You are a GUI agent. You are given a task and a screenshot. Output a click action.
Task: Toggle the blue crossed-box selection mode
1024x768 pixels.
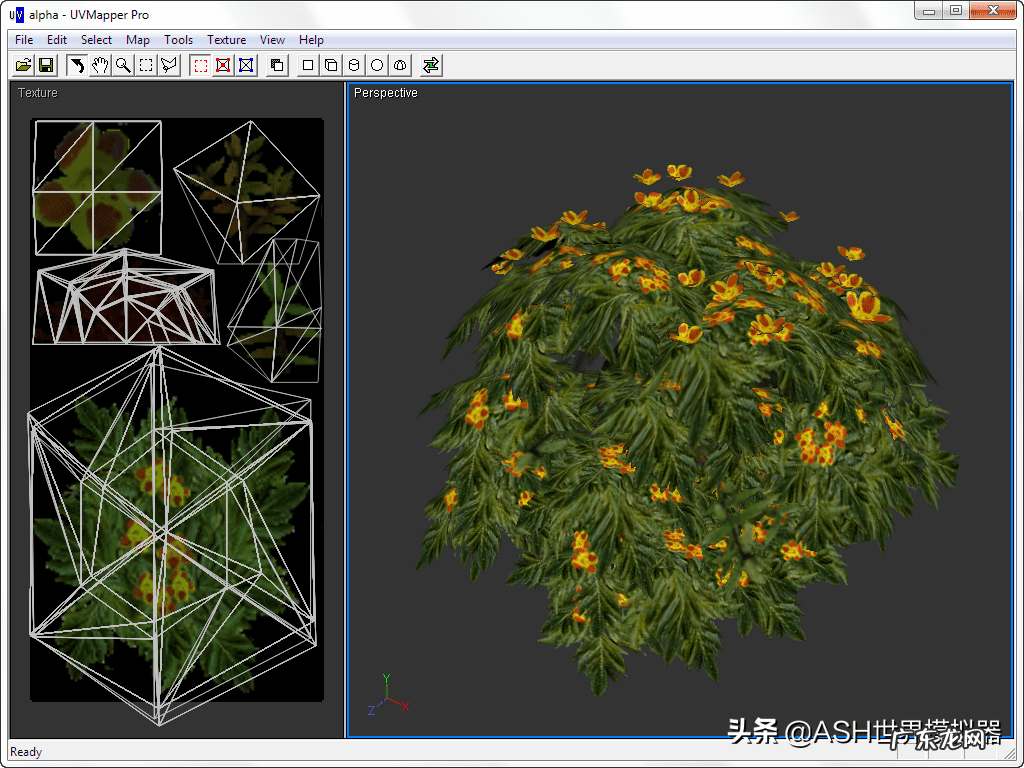246,65
